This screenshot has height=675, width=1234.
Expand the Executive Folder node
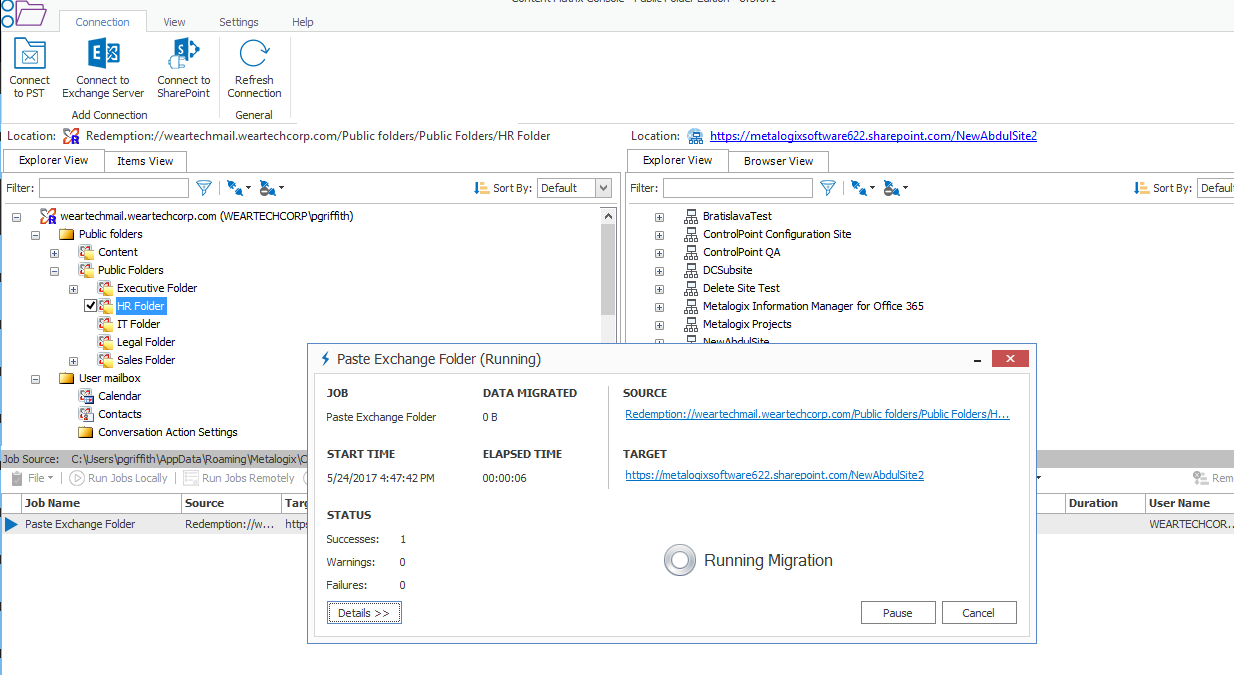[74, 288]
